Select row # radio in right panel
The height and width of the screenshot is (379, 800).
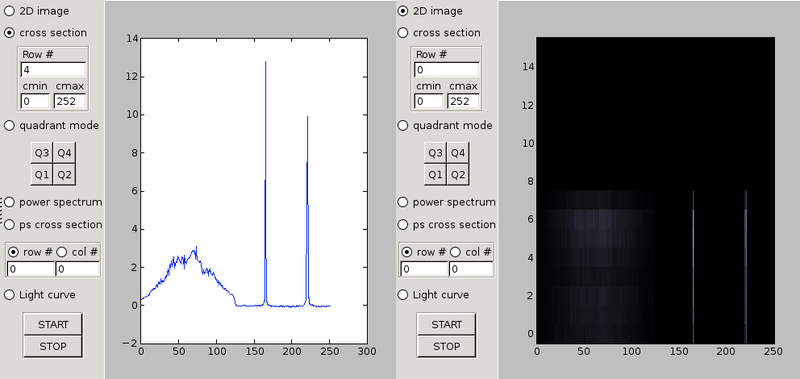tap(407, 252)
